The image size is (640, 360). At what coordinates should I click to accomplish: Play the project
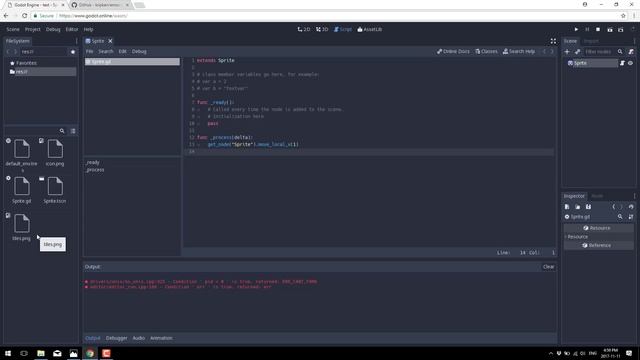click(576, 29)
